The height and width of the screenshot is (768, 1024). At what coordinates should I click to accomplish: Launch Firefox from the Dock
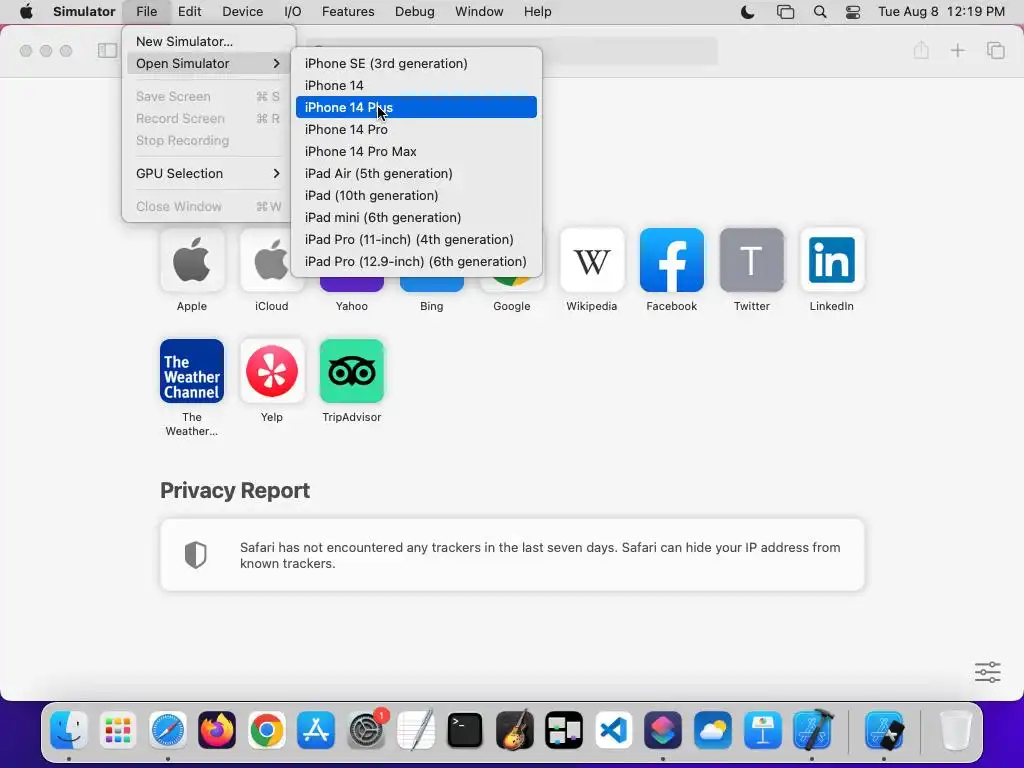coord(217,729)
